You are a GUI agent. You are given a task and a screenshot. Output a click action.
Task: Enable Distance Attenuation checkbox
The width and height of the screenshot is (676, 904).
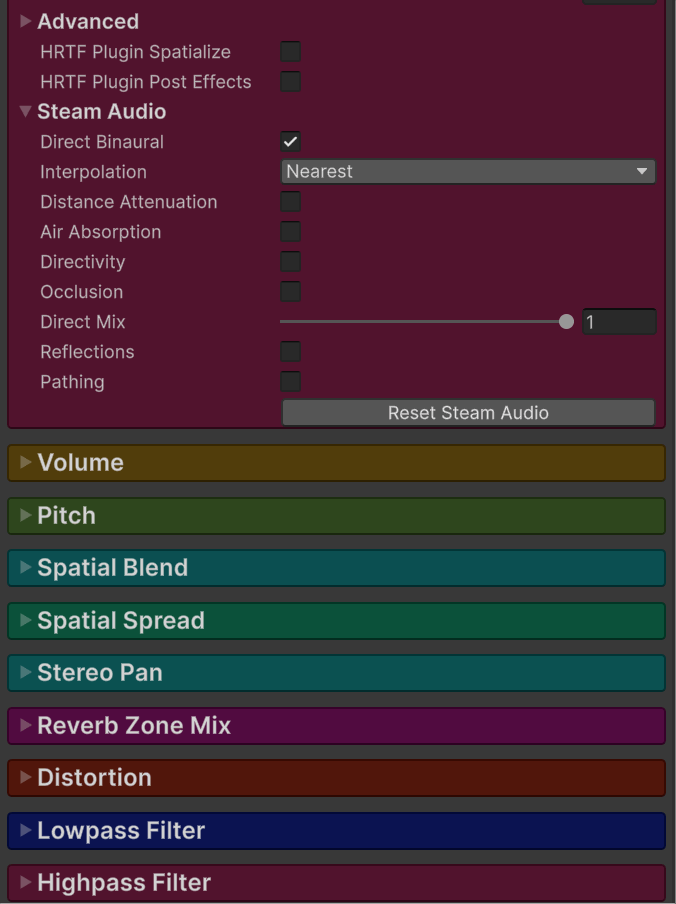pyautogui.click(x=291, y=202)
